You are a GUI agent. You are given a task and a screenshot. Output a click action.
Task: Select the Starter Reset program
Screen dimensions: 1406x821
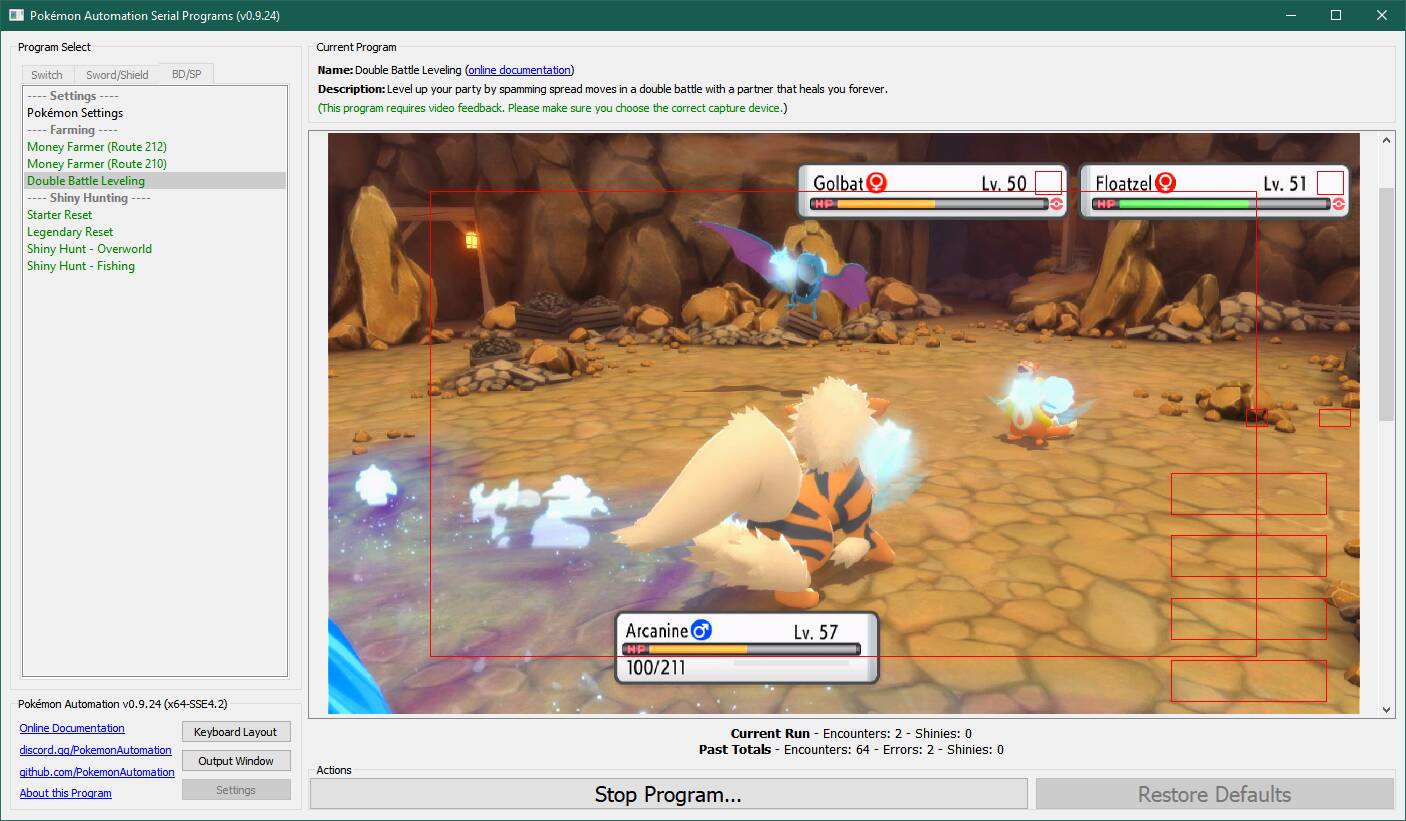tap(60, 215)
